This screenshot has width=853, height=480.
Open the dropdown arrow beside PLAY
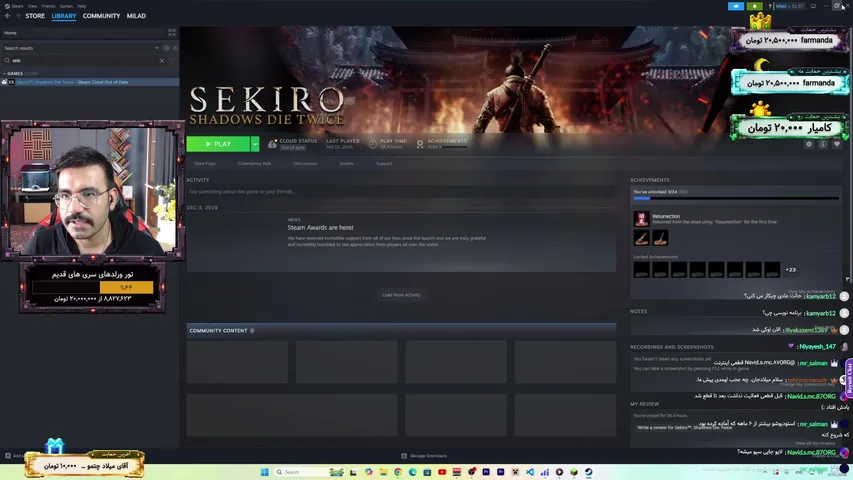(255, 144)
